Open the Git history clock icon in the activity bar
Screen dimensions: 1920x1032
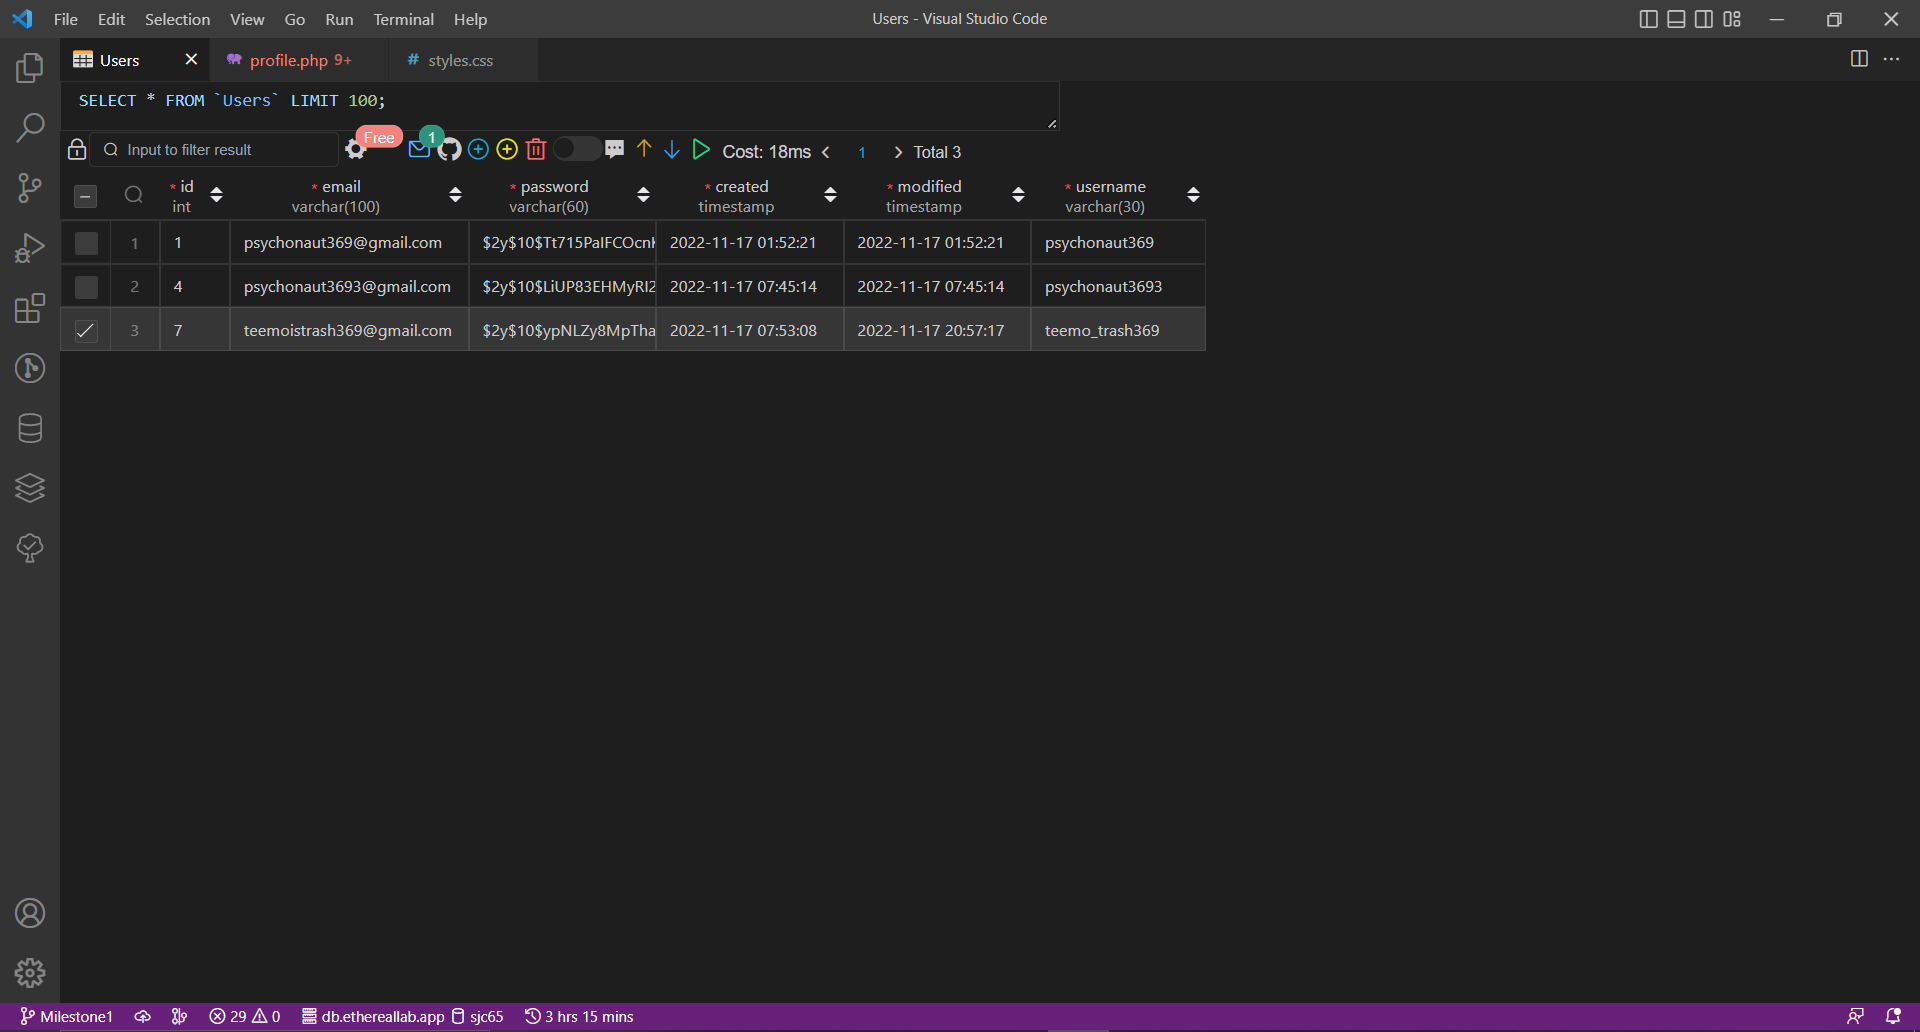[30, 368]
